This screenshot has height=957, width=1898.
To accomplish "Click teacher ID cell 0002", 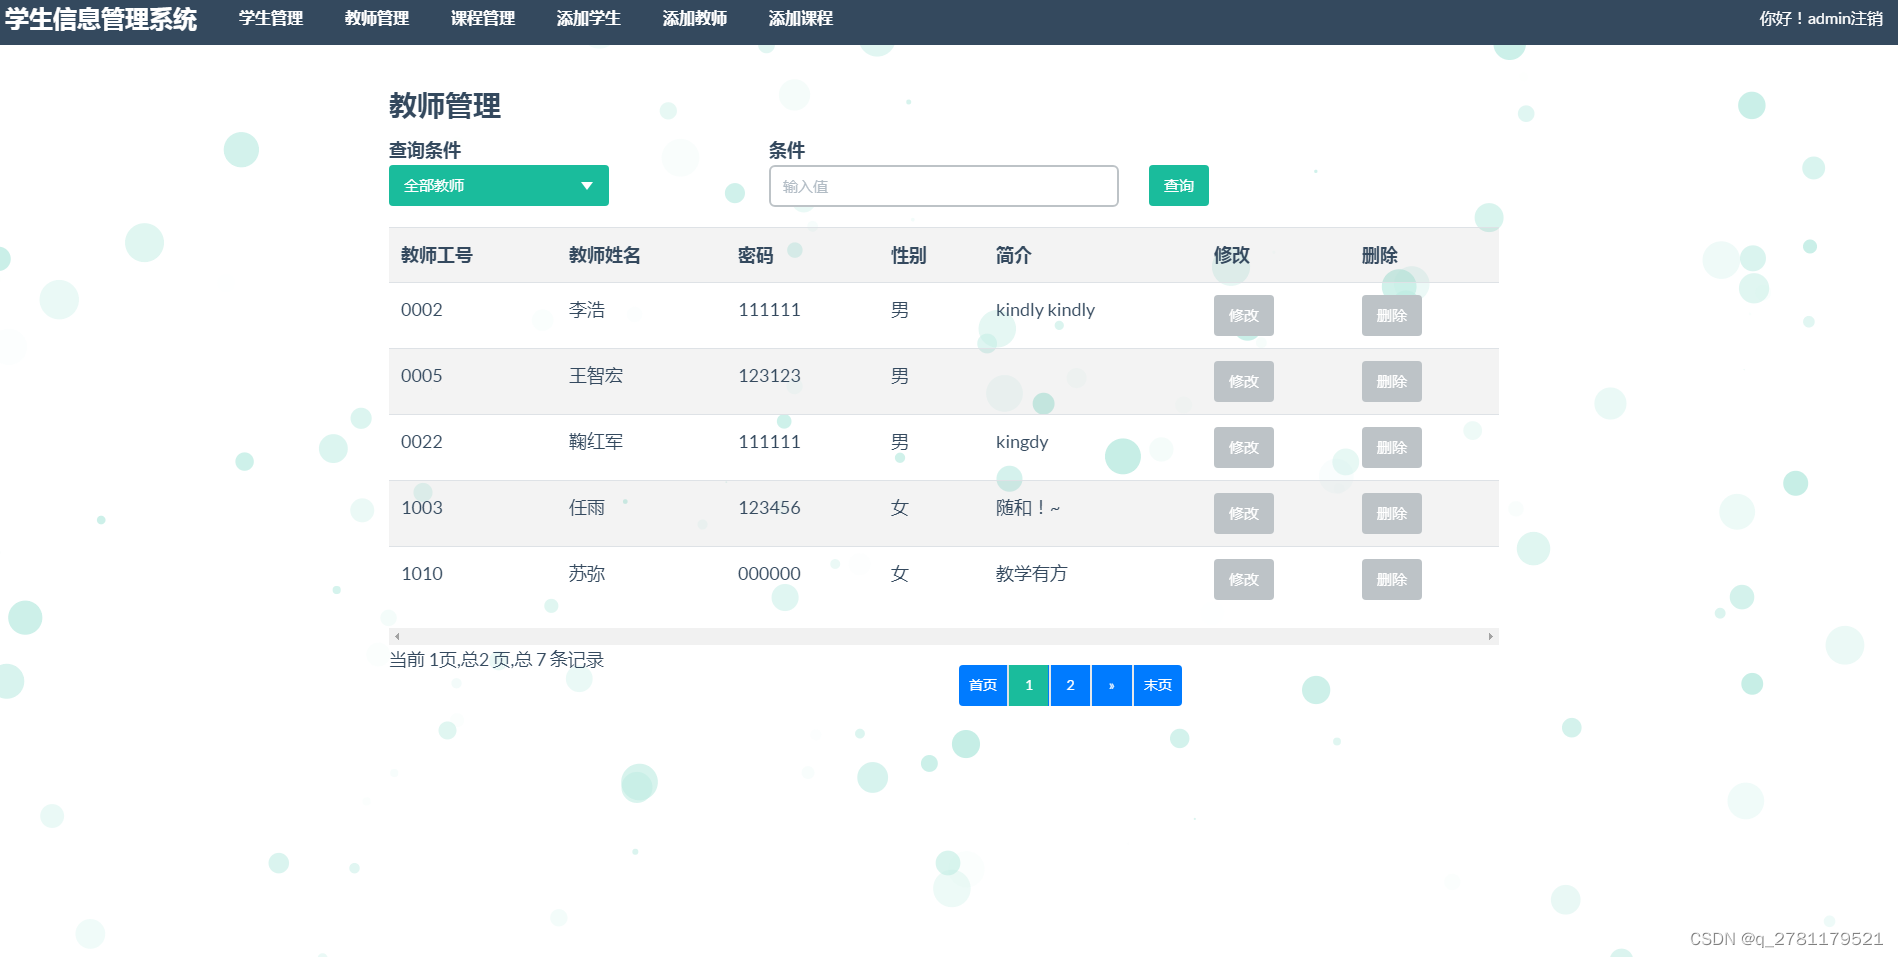I will pos(422,310).
